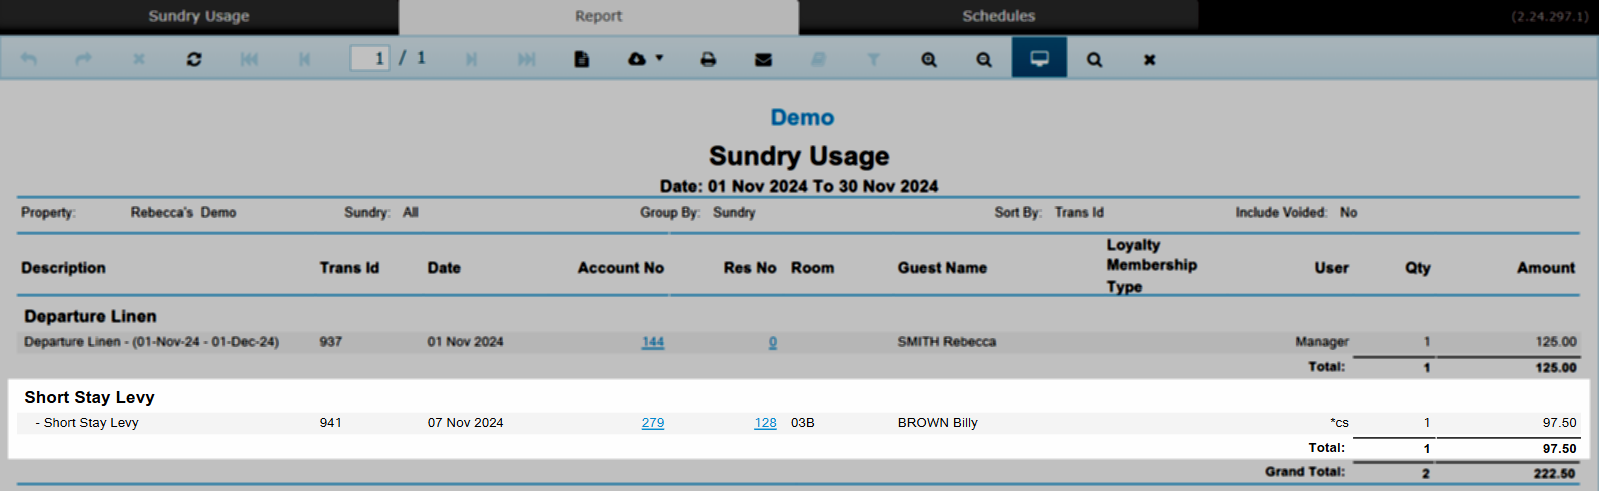This screenshot has height=491, width=1599.
Task: Click the undo arrow in report toolbar
Action: point(29,59)
